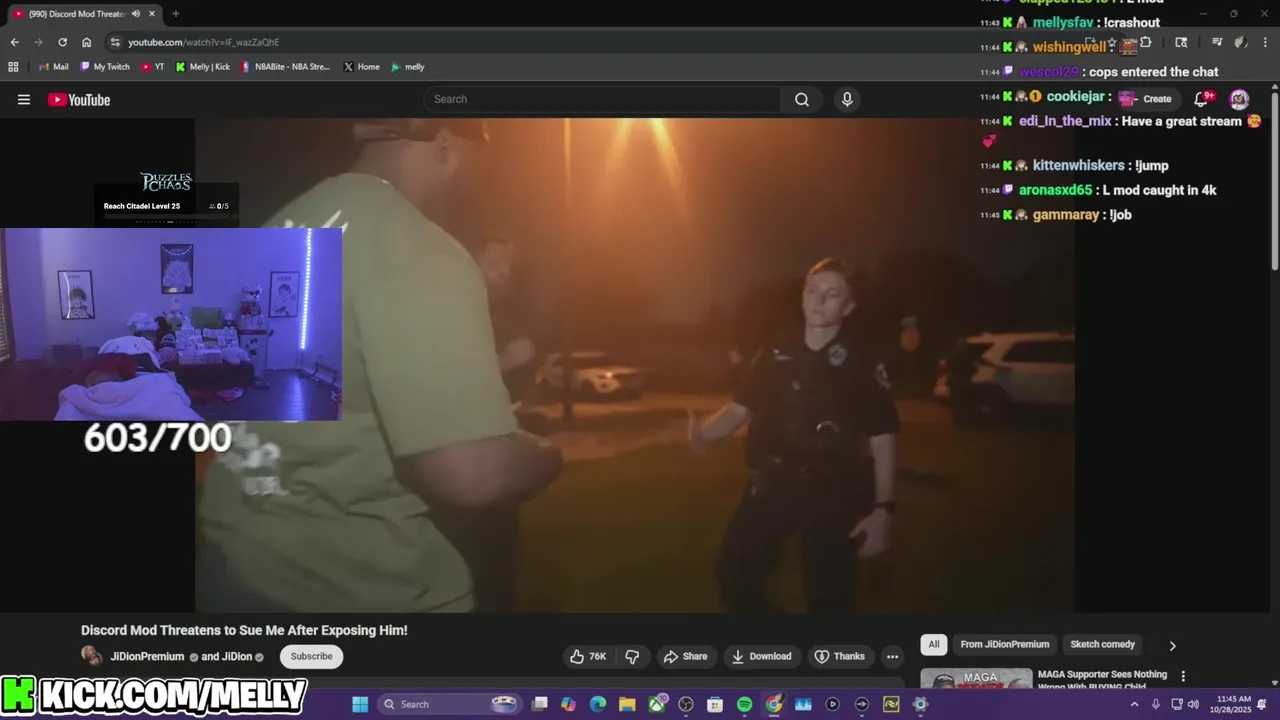
Task: Click the YouTube search magnifier button
Action: click(802, 99)
